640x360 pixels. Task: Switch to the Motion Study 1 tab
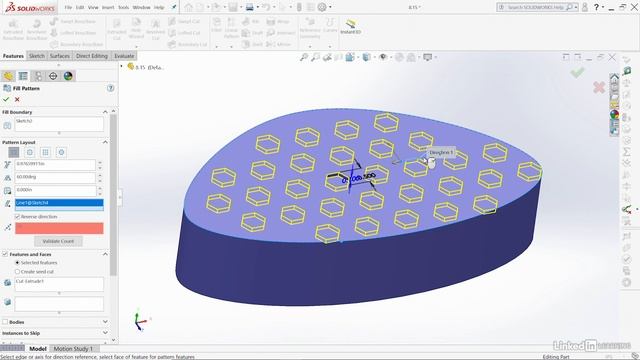73,349
